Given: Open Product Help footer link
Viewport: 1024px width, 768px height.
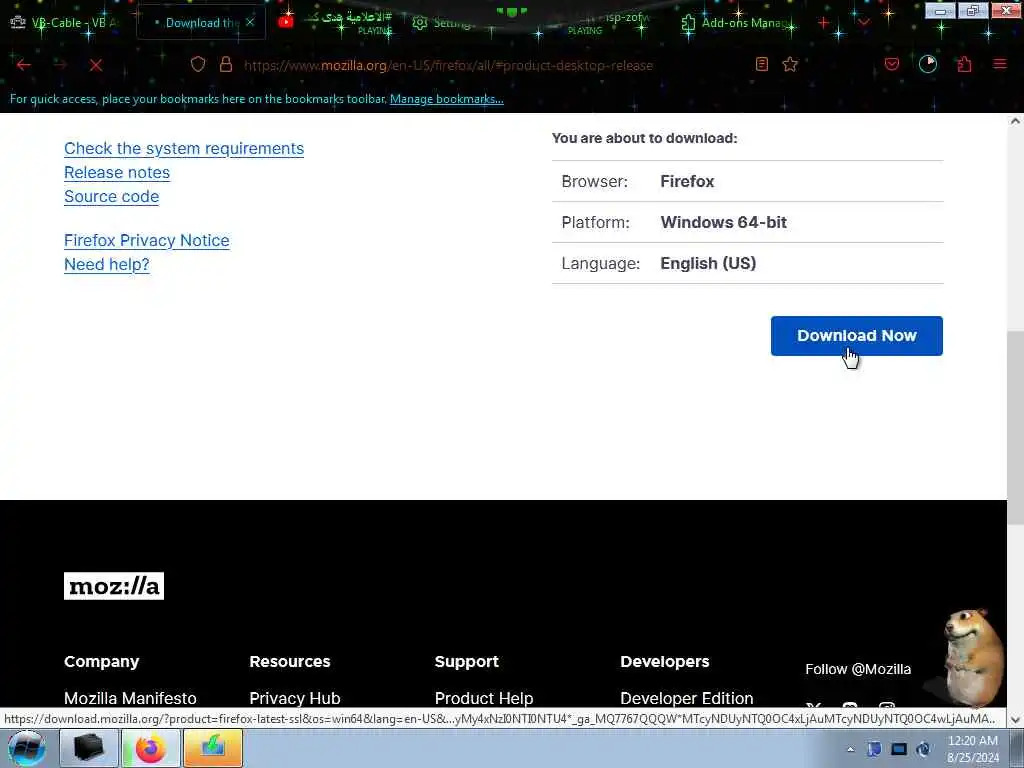Looking at the screenshot, I should click(x=484, y=698).
